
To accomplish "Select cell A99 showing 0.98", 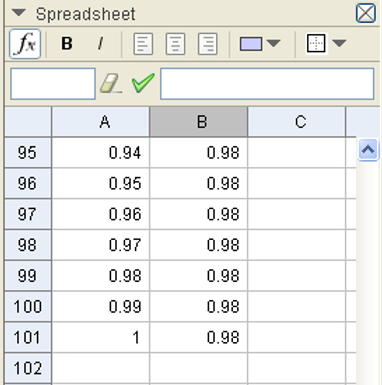I will click(101, 276).
